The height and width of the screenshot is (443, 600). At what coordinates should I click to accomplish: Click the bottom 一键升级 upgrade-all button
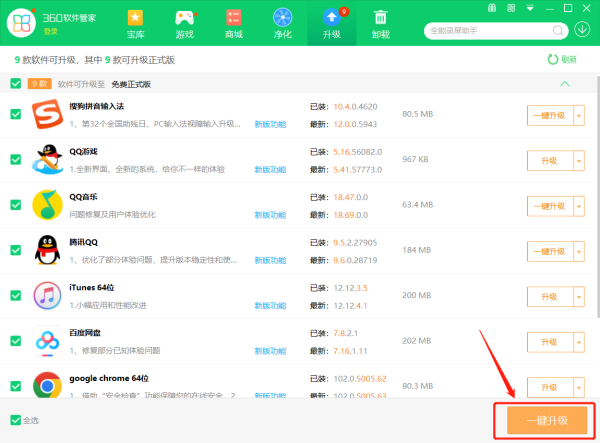coord(547,420)
